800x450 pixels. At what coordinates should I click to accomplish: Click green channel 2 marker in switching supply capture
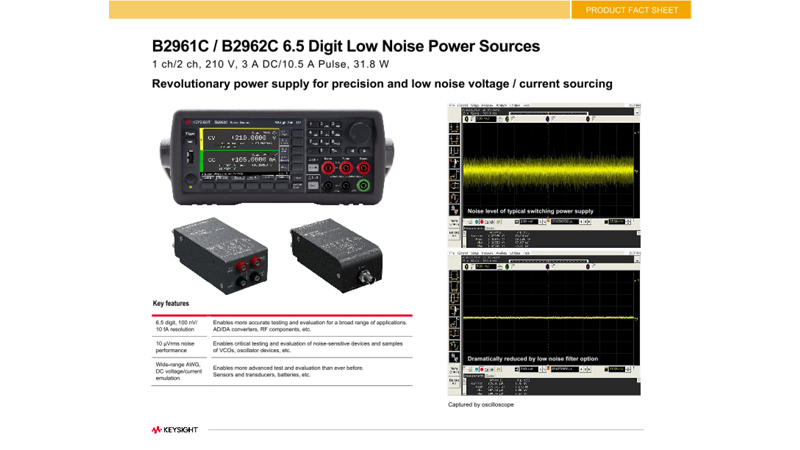(507, 119)
